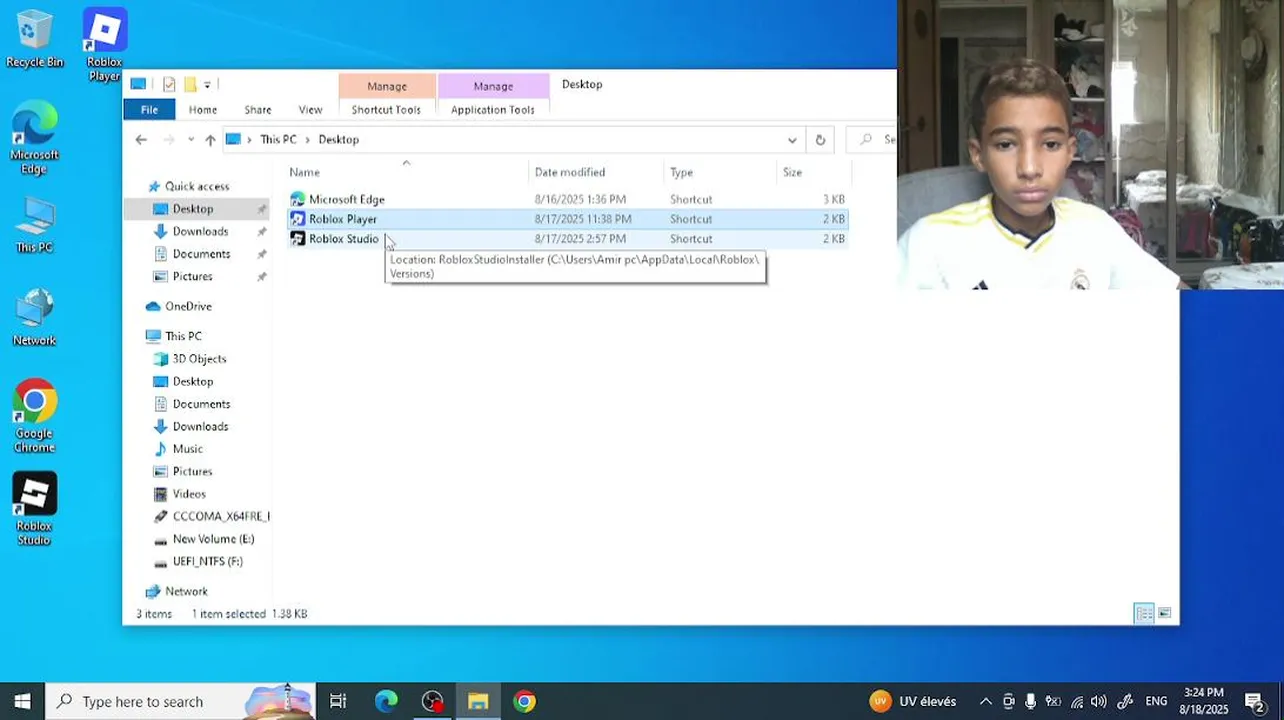The height and width of the screenshot is (720, 1284).
Task: Switch to the Share ribbon tab
Action: click(x=258, y=110)
